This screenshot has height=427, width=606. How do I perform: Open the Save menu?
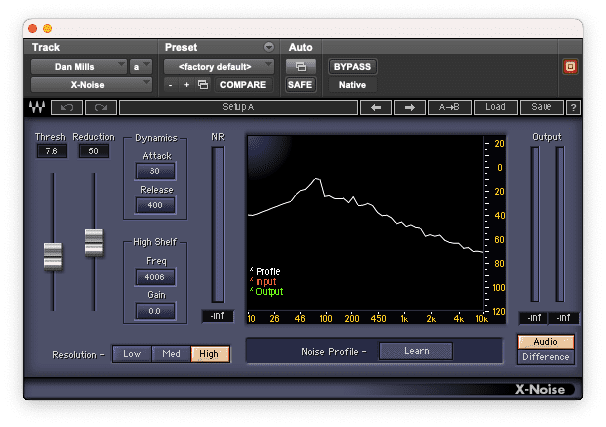[x=541, y=107]
